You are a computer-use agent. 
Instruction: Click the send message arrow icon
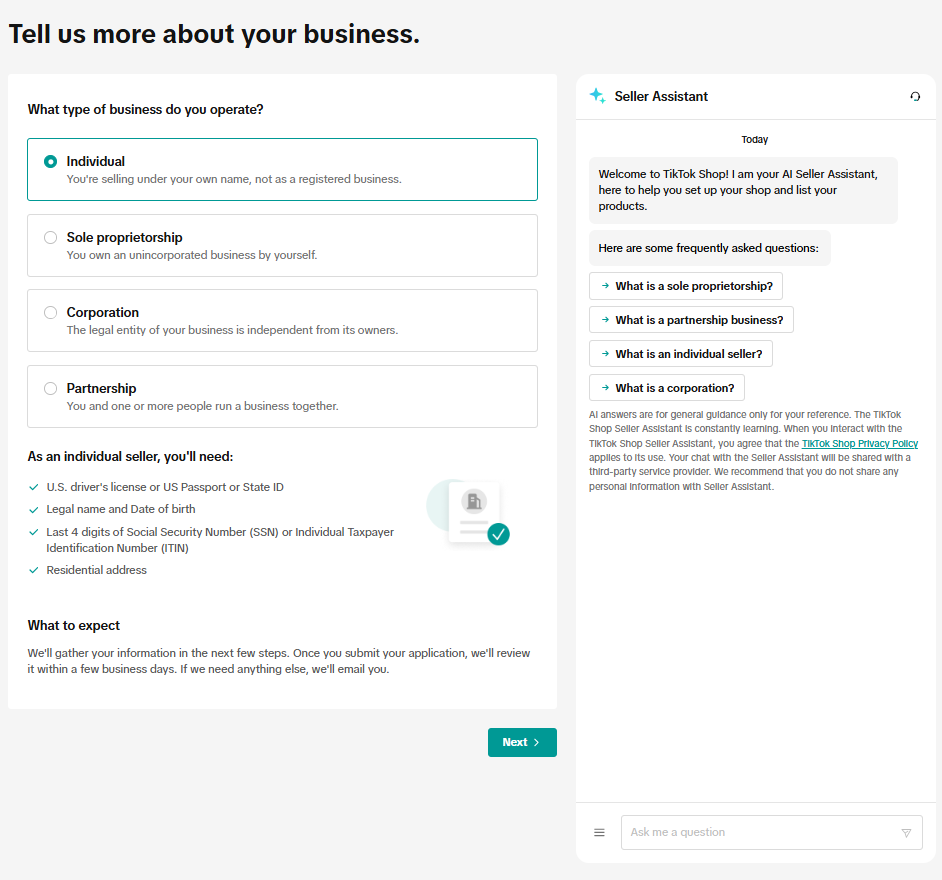[x=906, y=833]
